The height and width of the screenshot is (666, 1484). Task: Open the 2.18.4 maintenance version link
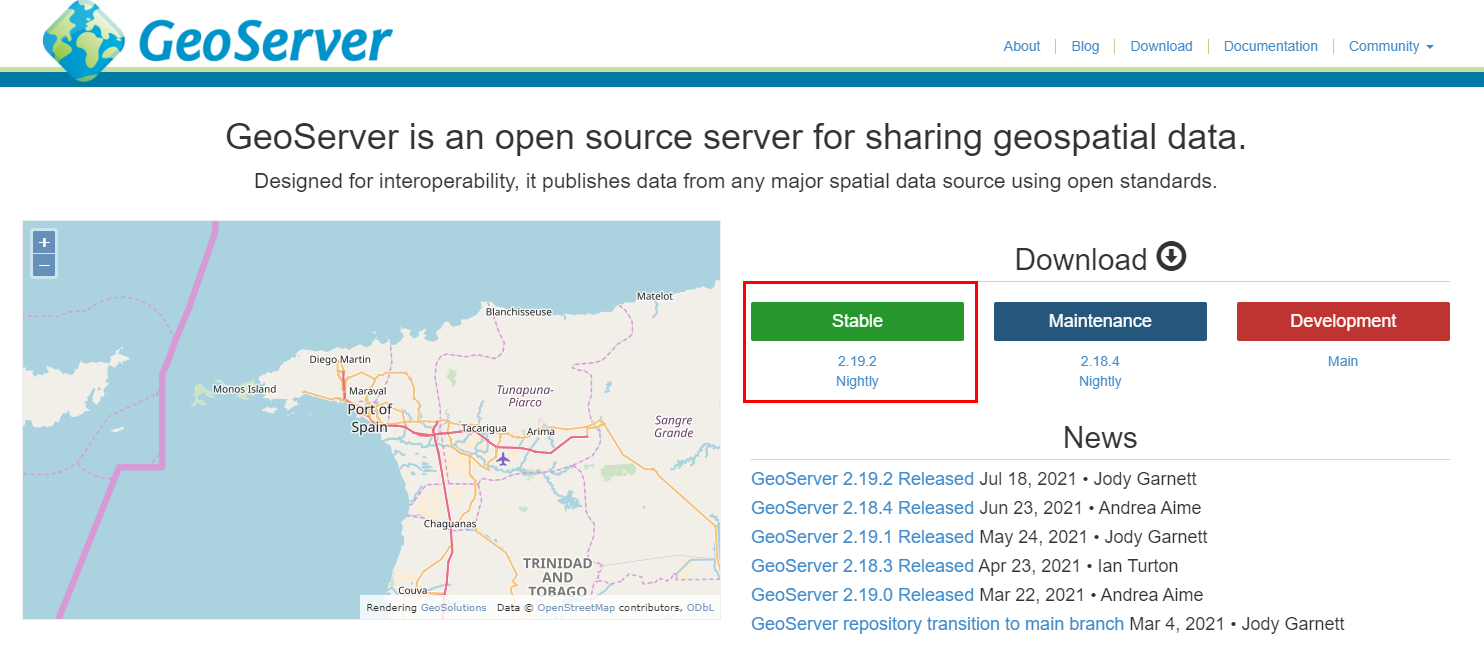1100,361
